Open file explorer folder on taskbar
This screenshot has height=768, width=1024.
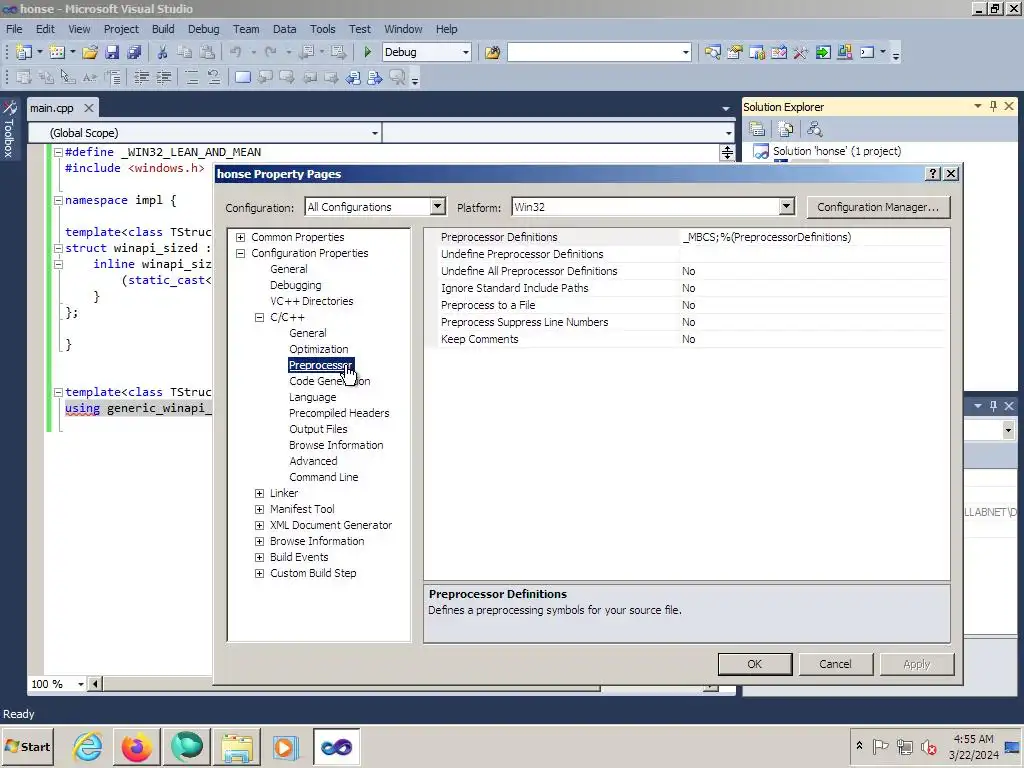point(236,746)
